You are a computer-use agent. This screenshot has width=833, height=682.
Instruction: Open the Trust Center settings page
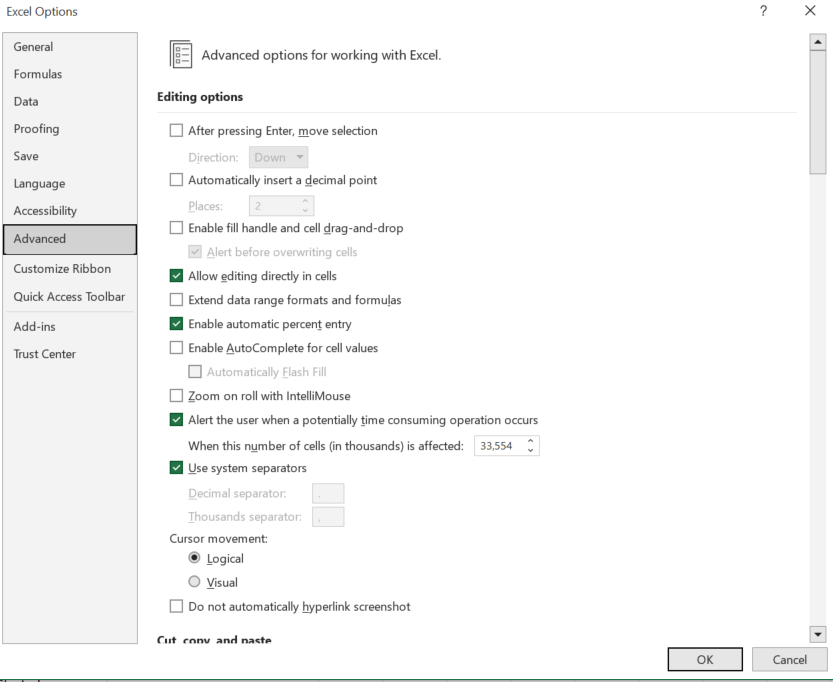coord(44,353)
